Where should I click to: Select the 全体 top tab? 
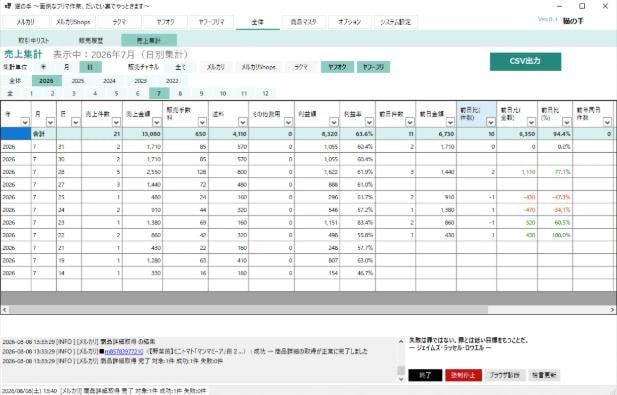pos(258,22)
